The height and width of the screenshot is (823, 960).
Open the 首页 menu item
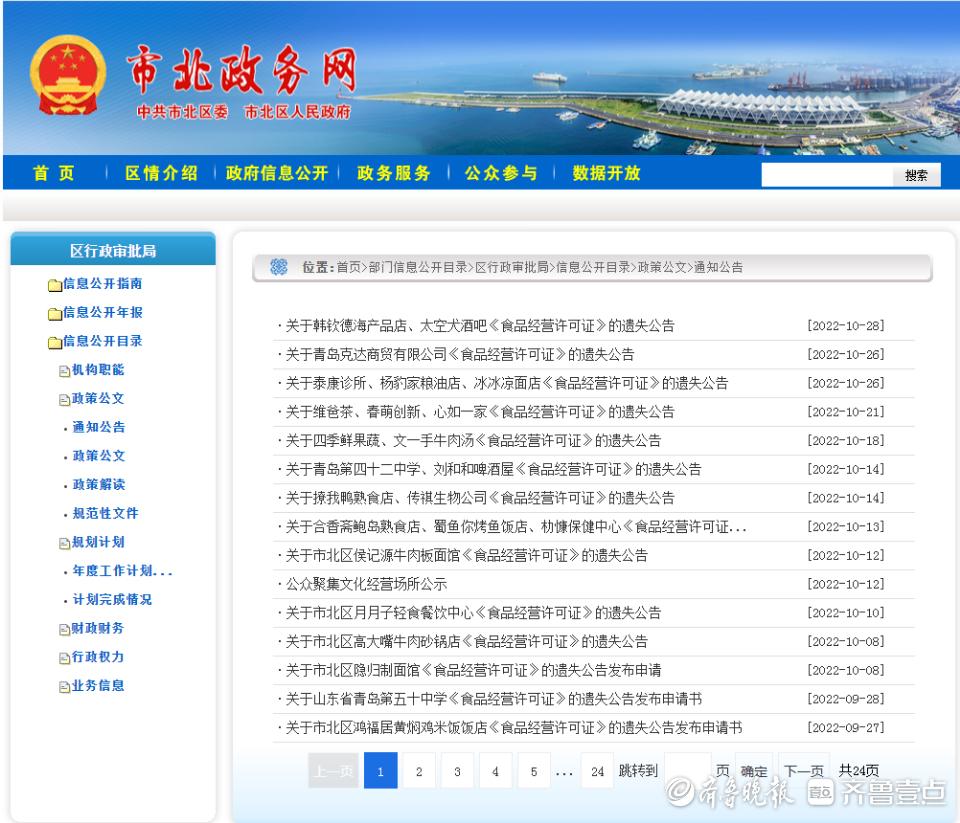click(x=53, y=172)
